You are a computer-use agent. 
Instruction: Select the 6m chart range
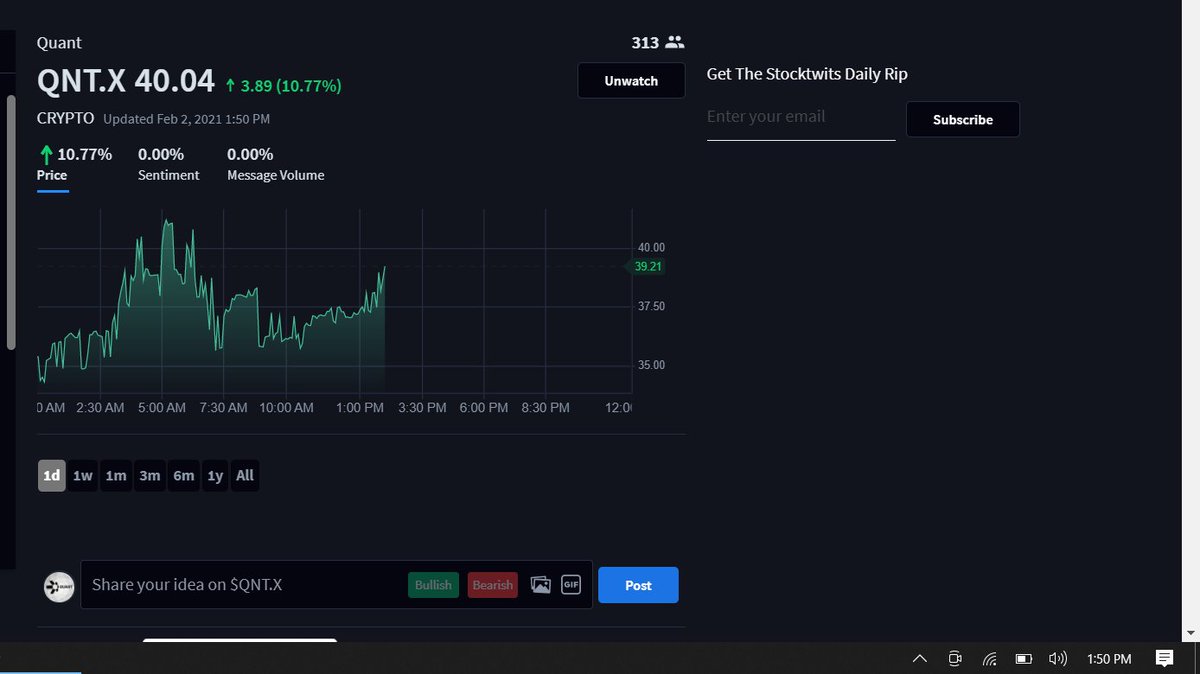point(184,476)
